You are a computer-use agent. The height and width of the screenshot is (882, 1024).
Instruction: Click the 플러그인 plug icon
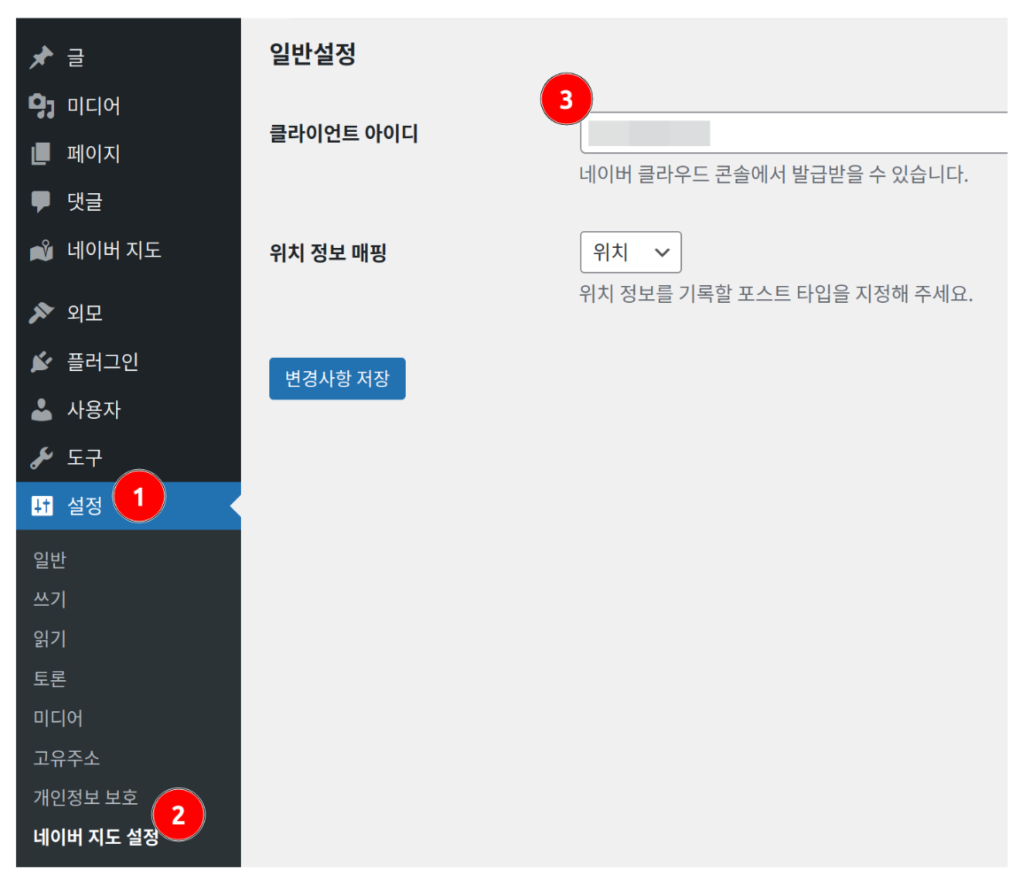coord(41,362)
